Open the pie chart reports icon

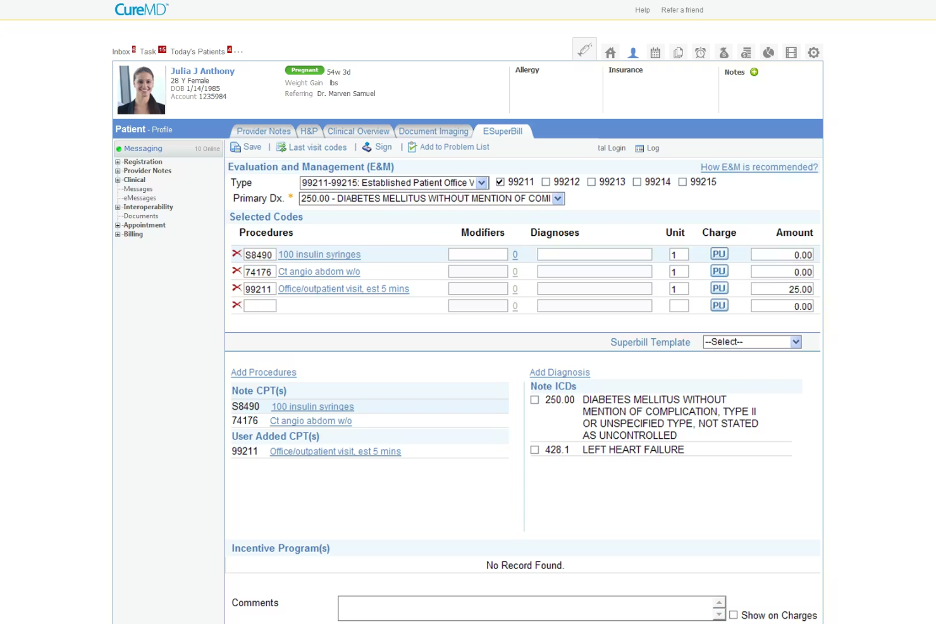click(768, 52)
